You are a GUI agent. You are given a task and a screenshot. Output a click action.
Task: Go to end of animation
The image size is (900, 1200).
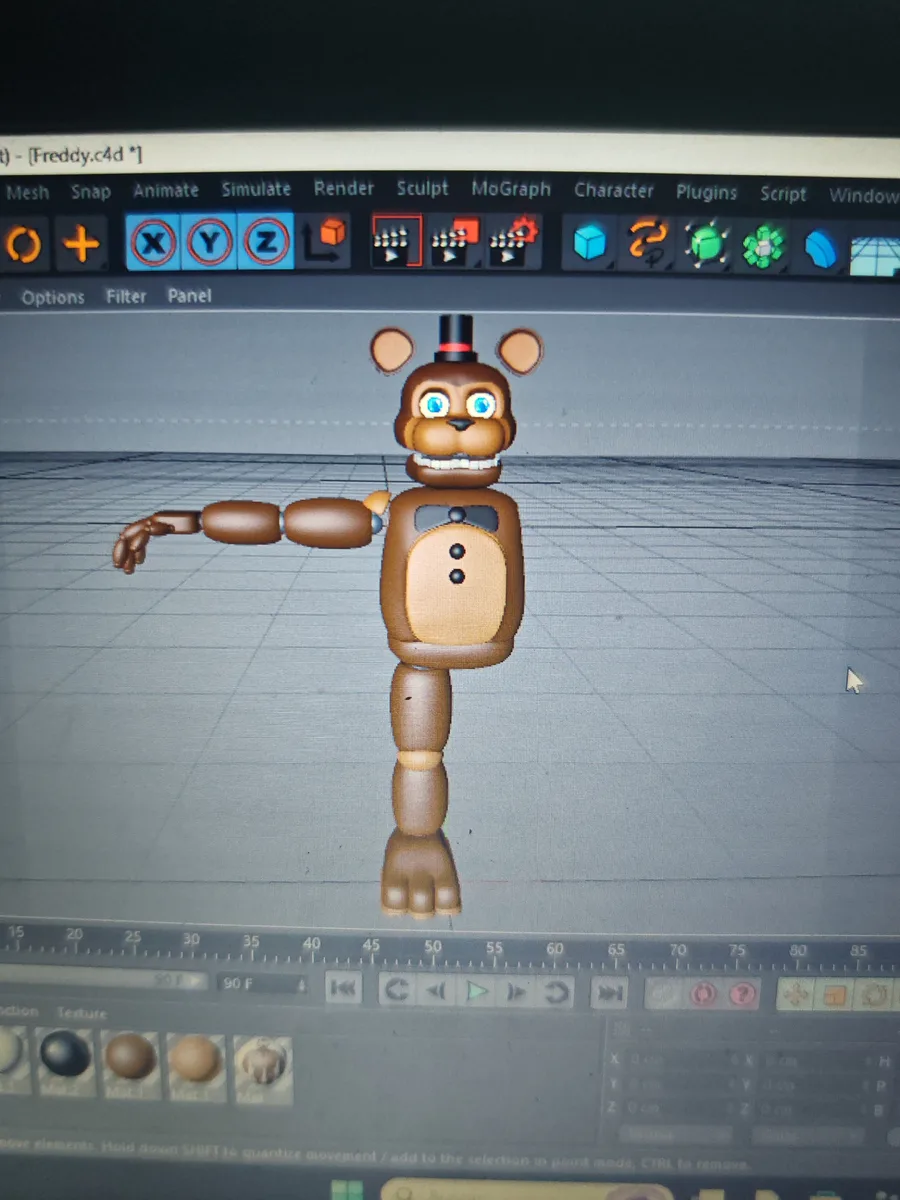pos(609,993)
